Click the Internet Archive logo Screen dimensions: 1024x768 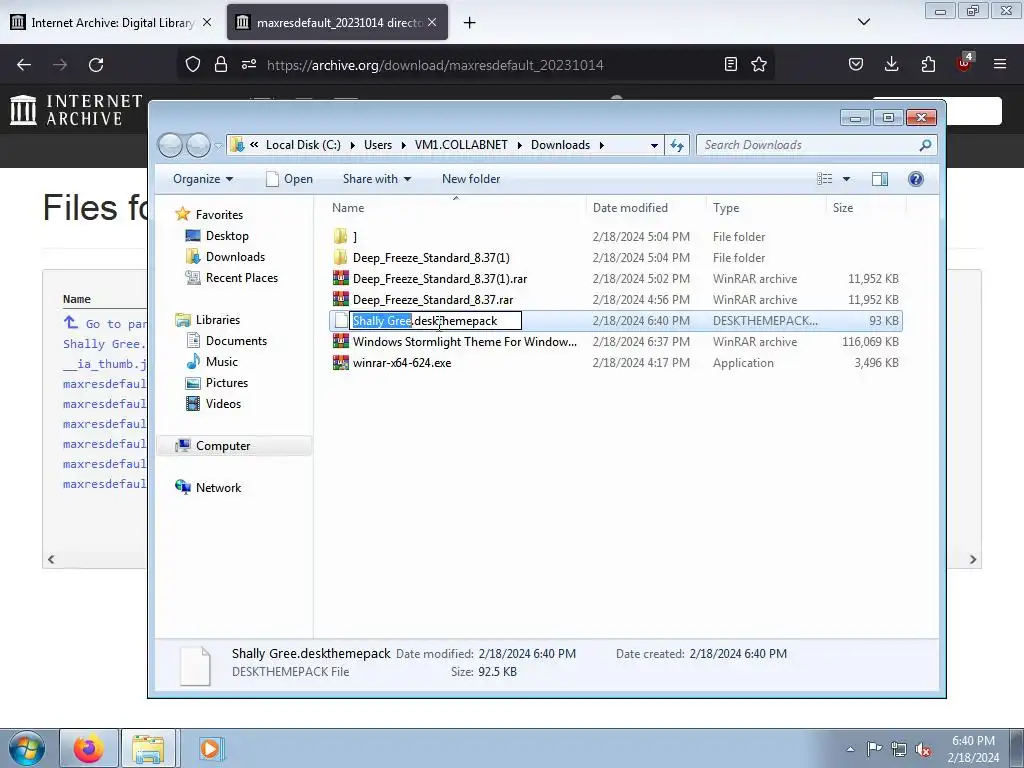pyautogui.click(x=77, y=110)
